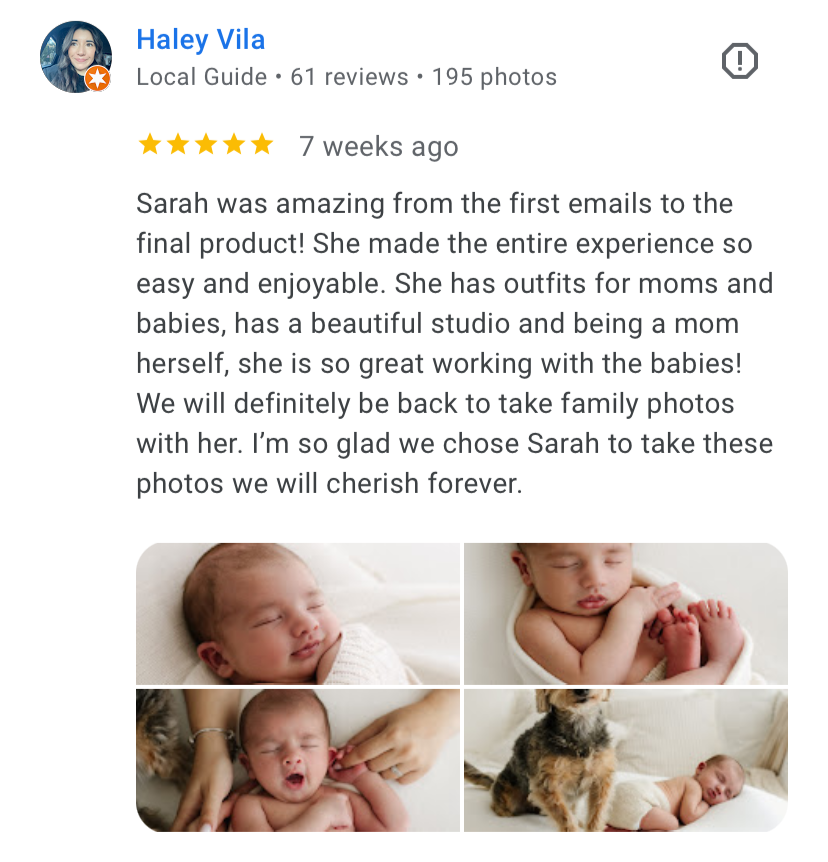This screenshot has width=828, height=862.
Task: Open Haley Vila's profile picture
Action: tap(76, 57)
